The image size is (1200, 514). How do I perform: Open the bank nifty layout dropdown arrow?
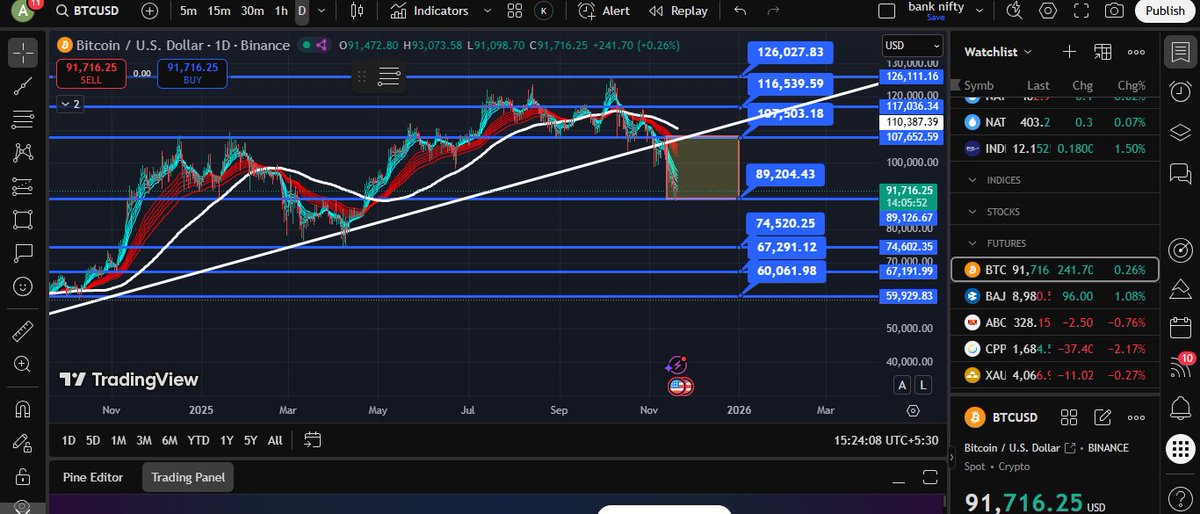(x=981, y=11)
